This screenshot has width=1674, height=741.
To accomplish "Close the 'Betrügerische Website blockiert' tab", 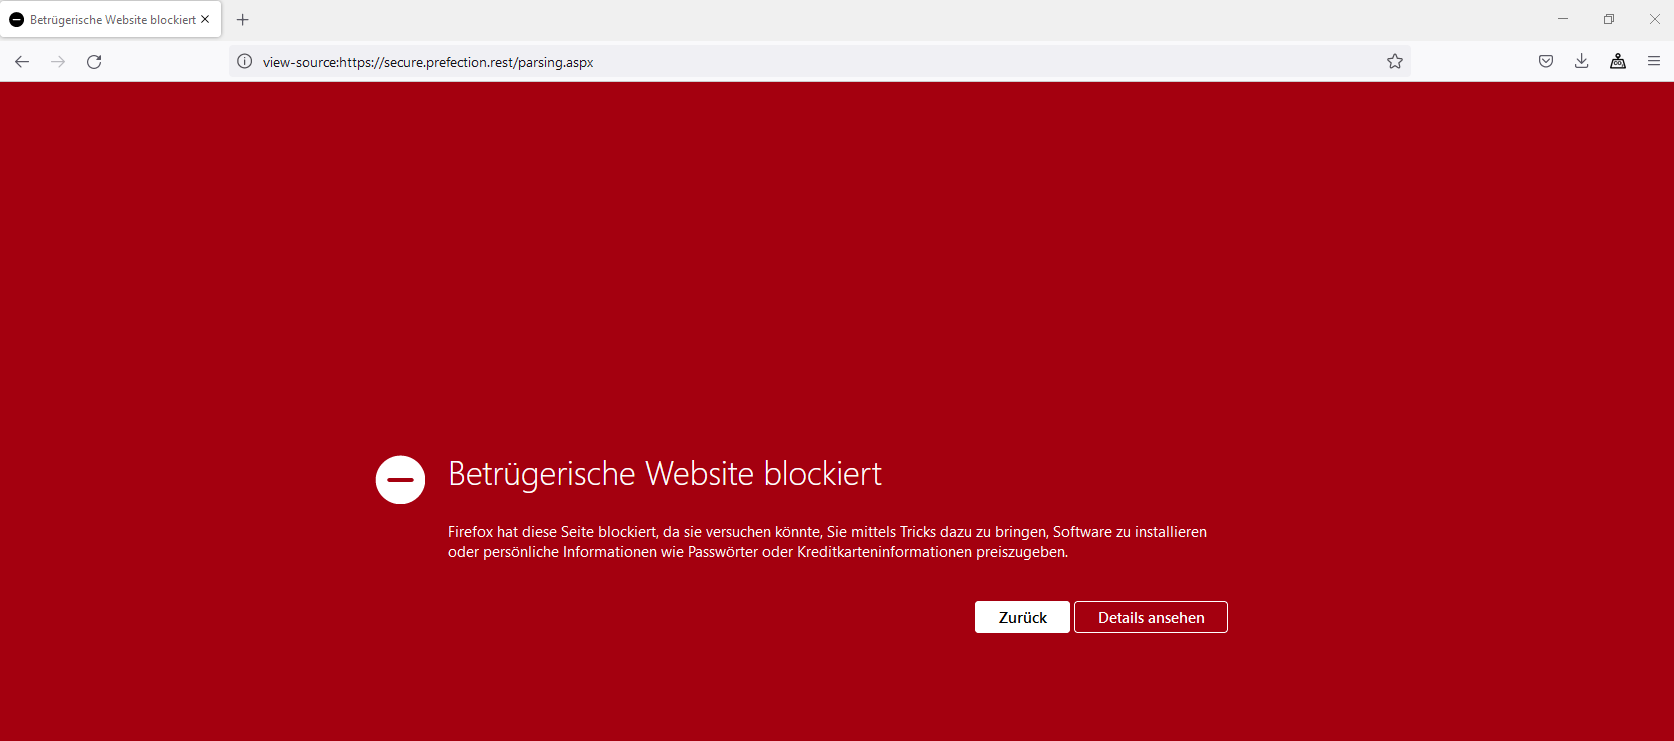I will pos(205,19).
